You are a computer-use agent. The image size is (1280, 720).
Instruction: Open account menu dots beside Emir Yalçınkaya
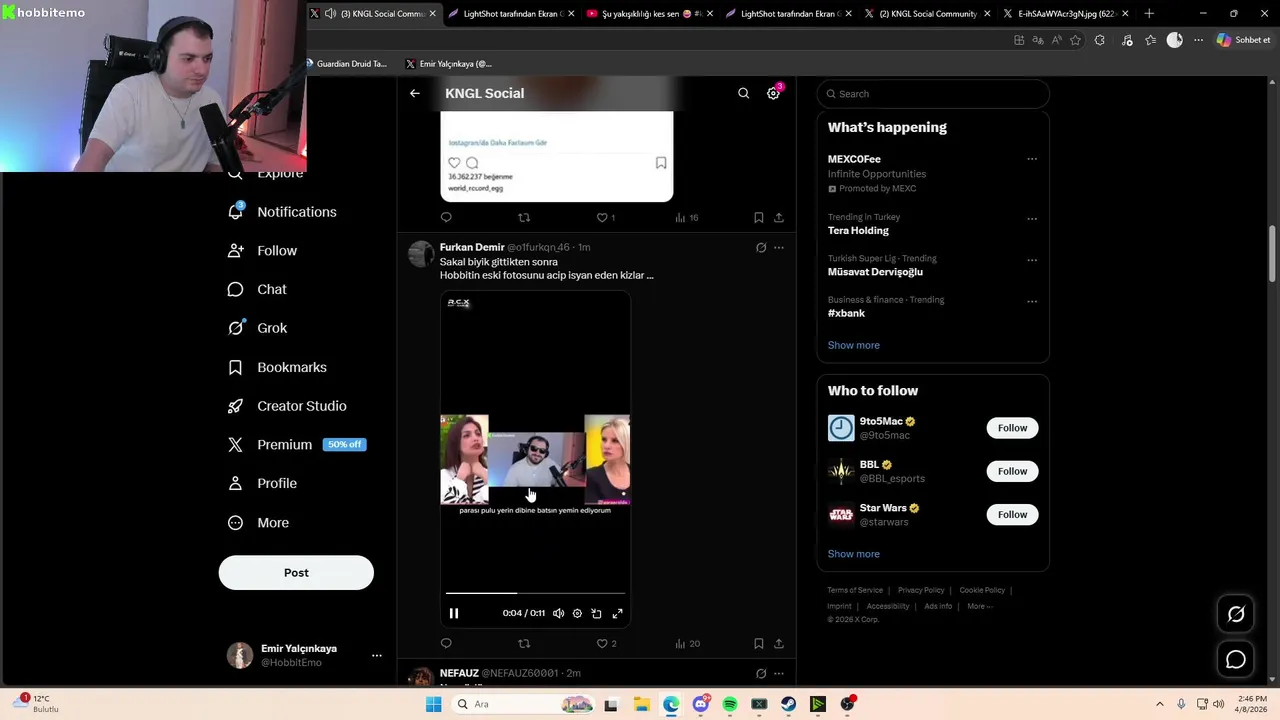pyautogui.click(x=377, y=656)
